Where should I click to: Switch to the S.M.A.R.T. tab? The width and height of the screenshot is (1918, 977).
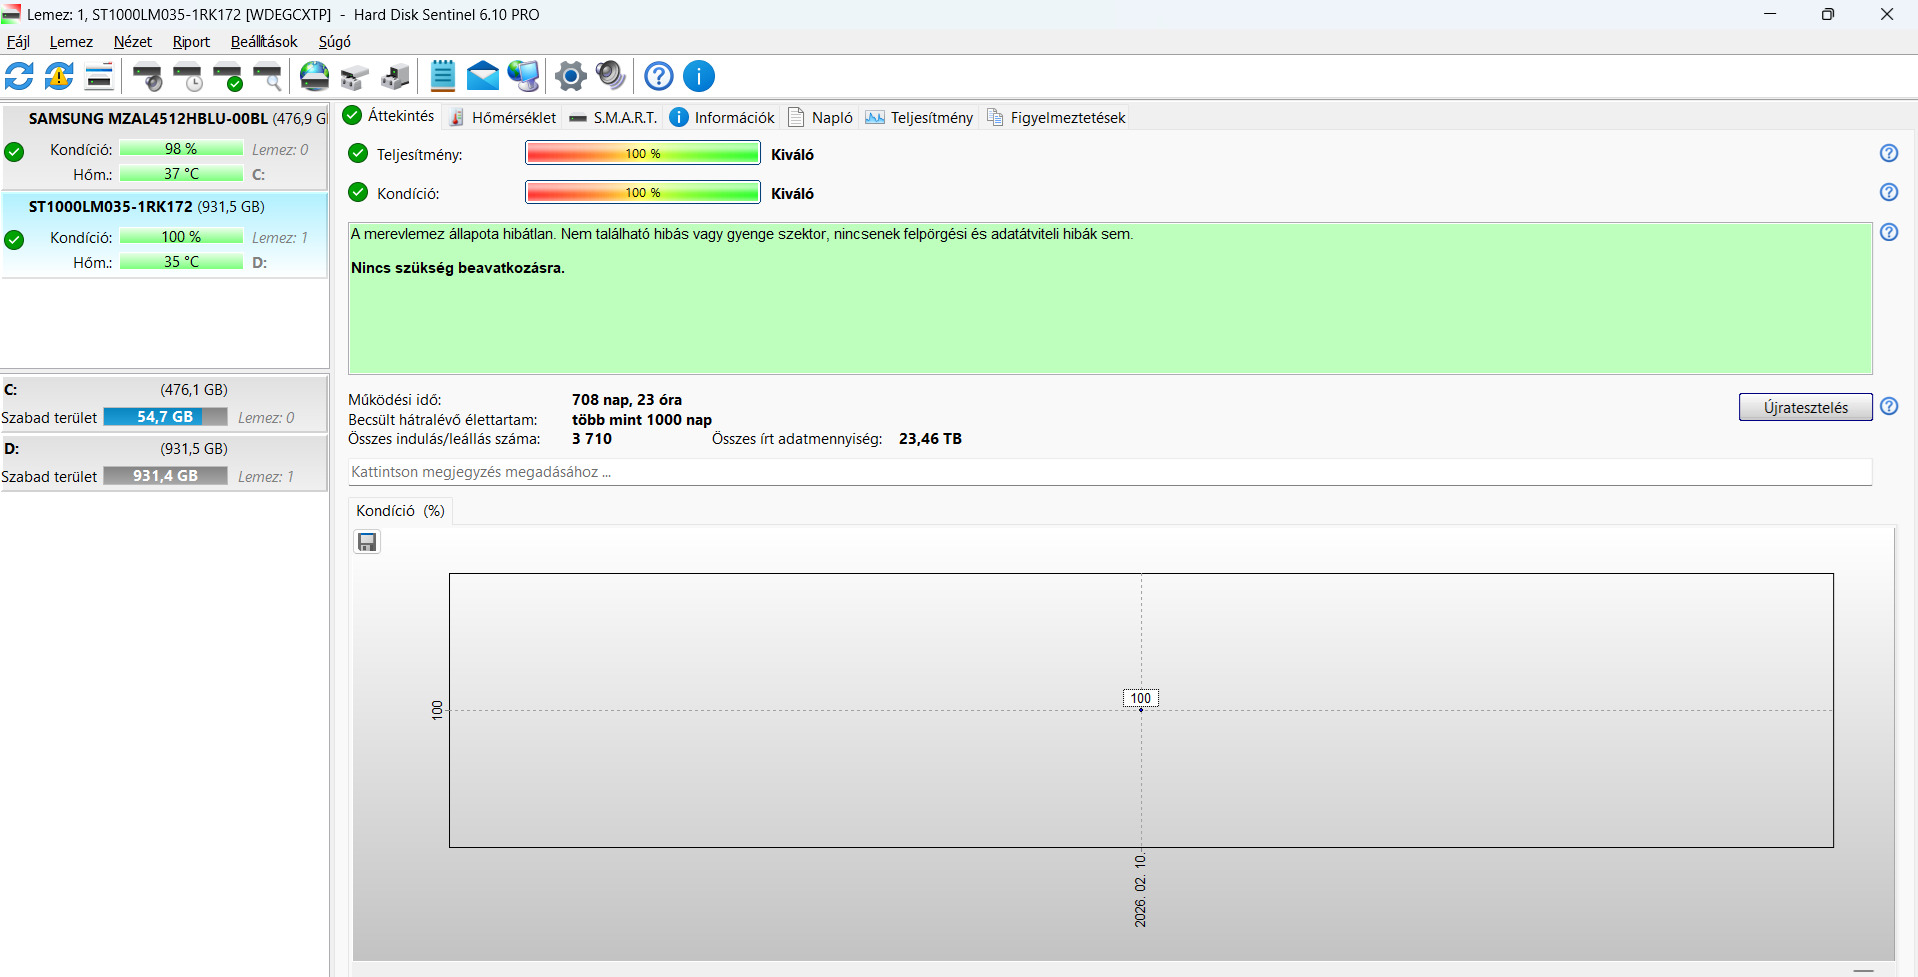pyautogui.click(x=613, y=117)
